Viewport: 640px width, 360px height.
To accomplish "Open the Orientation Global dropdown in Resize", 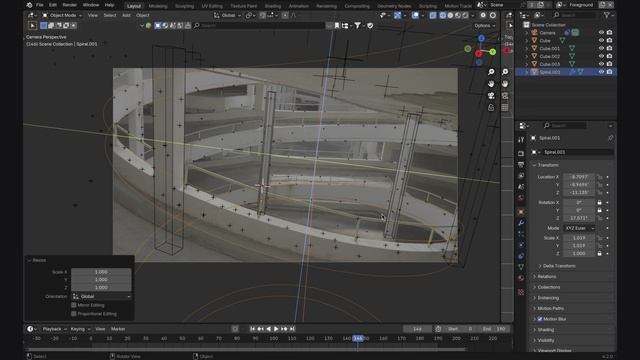I will tap(101, 296).
